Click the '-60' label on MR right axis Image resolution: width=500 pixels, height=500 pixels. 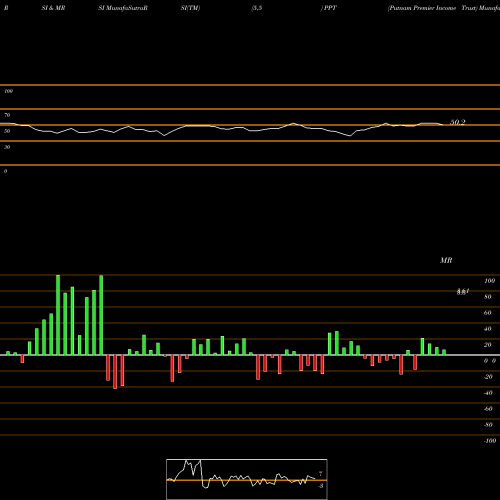pos(488,409)
